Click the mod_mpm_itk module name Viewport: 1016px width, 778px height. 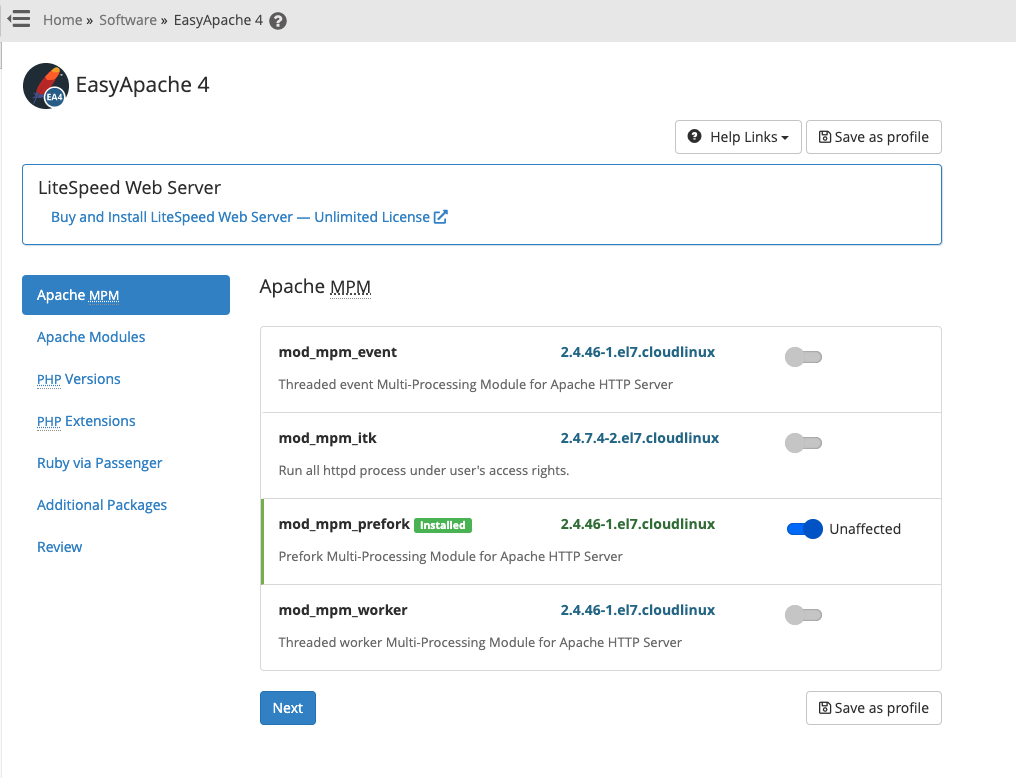coord(327,438)
